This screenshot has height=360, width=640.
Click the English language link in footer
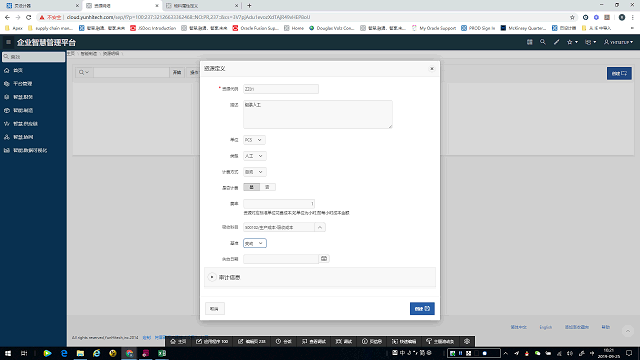click(545, 327)
